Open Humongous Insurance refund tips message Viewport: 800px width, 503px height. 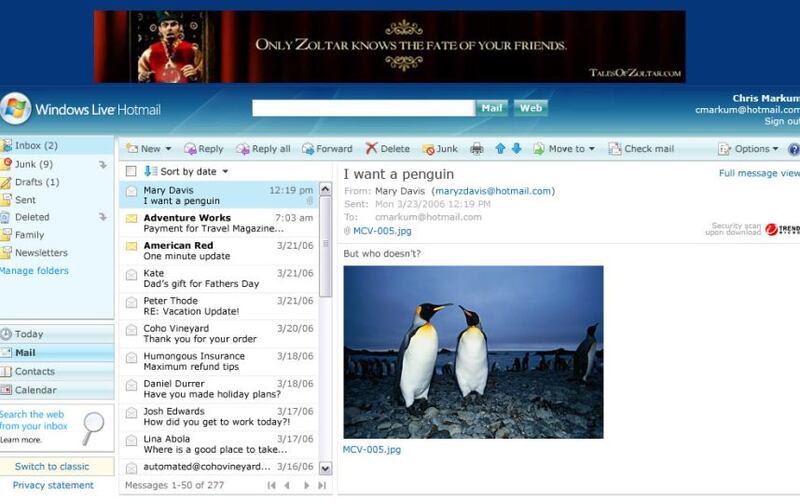click(x=219, y=361)
